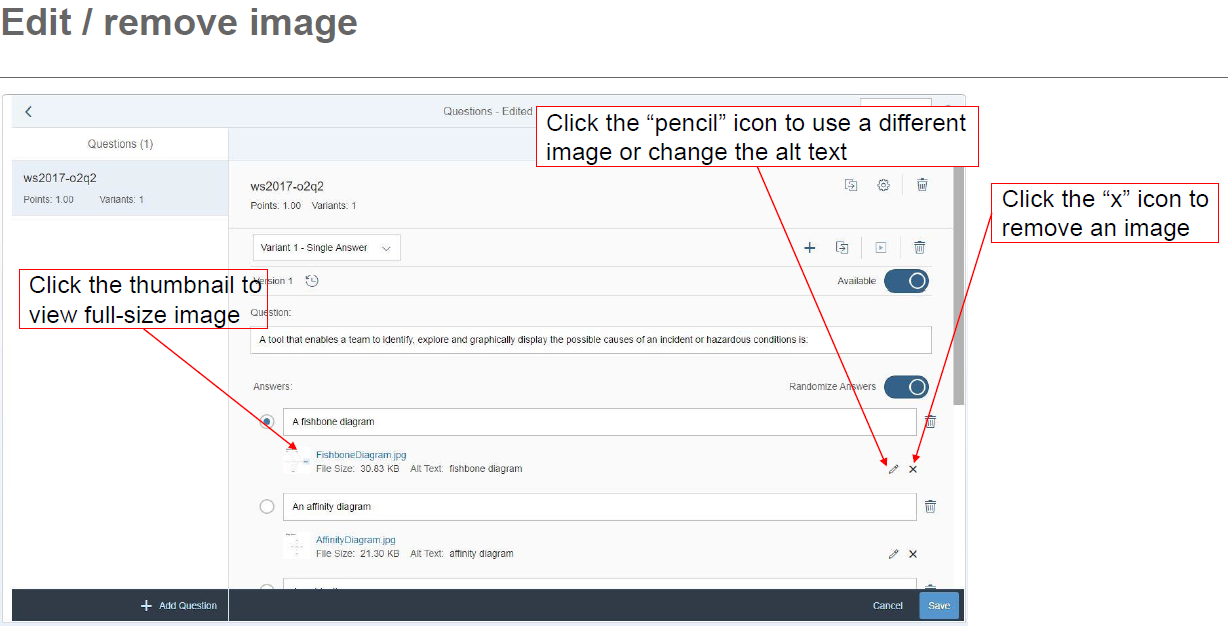The width and height of the screenshot is (1228, 633).
Task: Toggle the Randomize Answers switch
Action: [906, 387]
